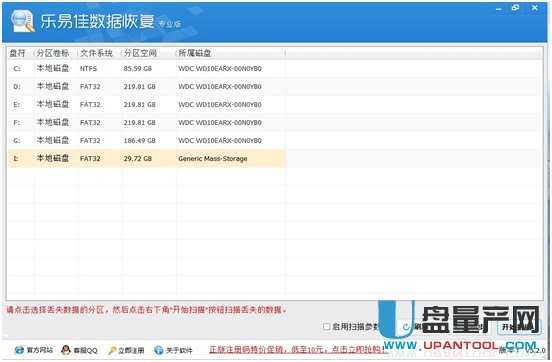The height and width of the screenshot is (362, 552).
Task: Select the C: NTFS 85.59 GB partition row
Action: click(x=146, y=68)
